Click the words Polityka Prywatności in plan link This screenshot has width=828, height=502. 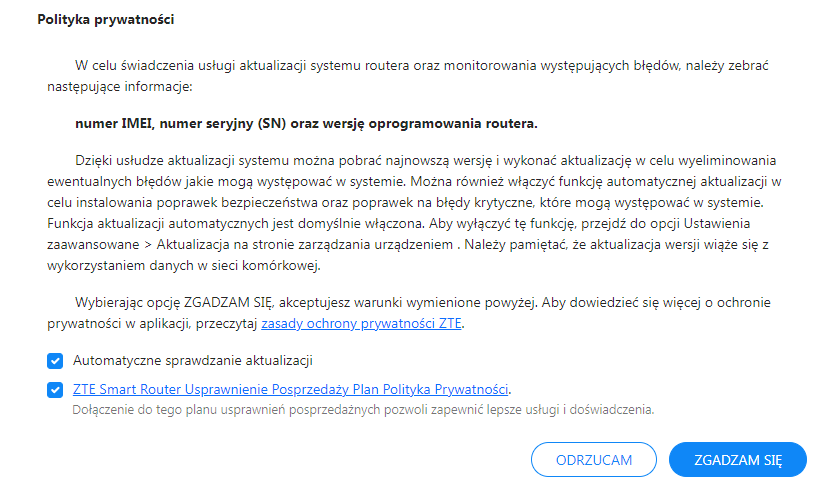(445, 390)
